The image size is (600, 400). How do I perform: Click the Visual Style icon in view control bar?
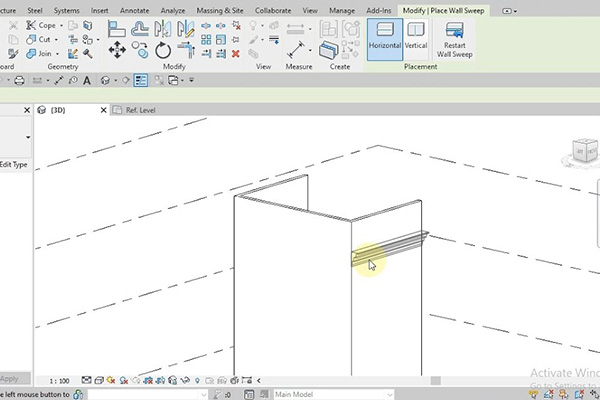(99, 380)
